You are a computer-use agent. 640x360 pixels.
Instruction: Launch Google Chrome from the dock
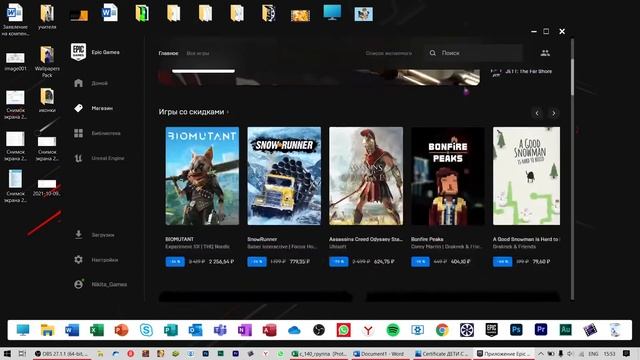pyautogui.click(x=442, y=330)
